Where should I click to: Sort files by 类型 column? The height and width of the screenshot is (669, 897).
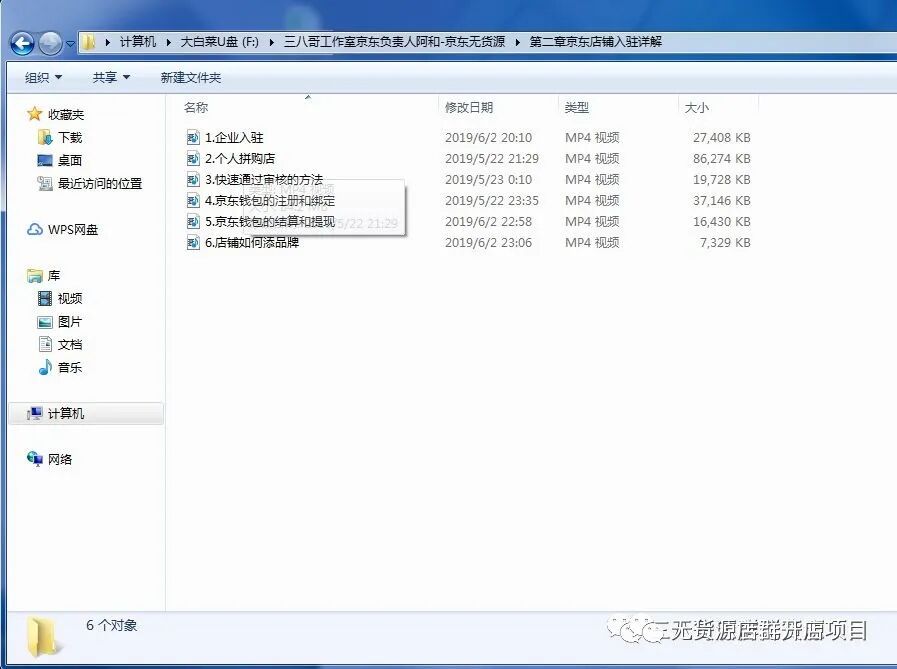(577, 108)
